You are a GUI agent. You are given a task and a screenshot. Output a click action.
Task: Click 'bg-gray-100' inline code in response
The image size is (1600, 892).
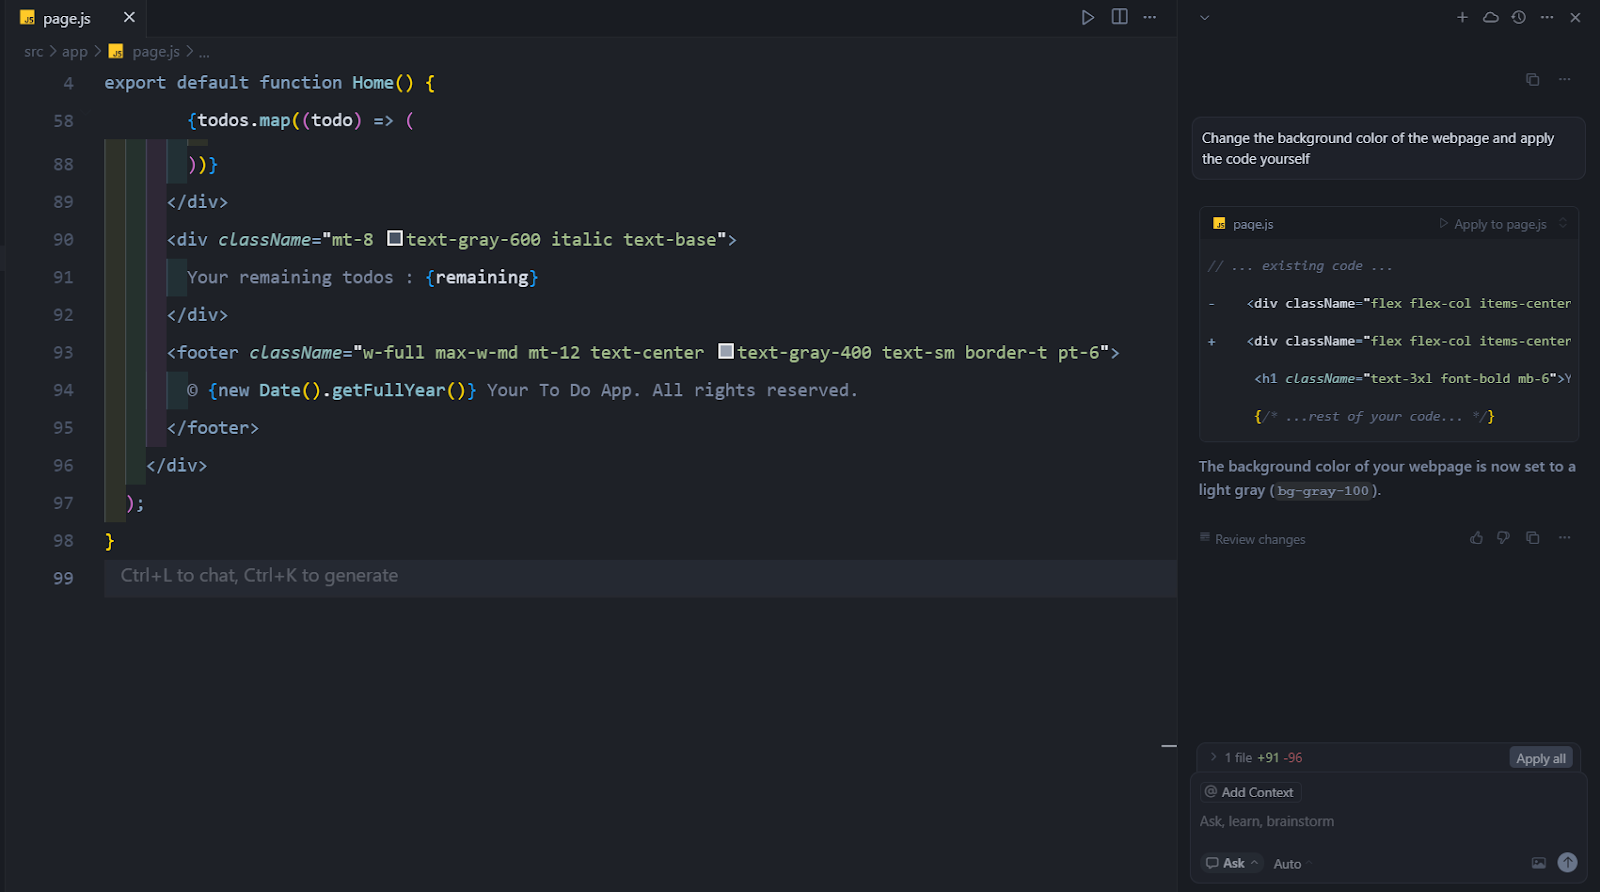pos(1323,490)
